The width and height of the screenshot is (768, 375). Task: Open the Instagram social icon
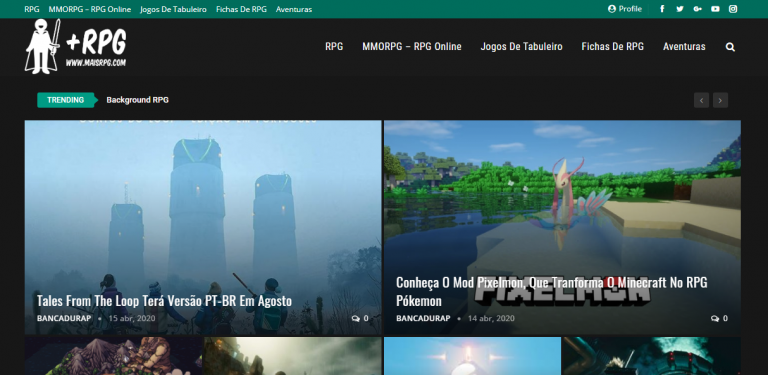pyautogui.click(x=733, y=9)
